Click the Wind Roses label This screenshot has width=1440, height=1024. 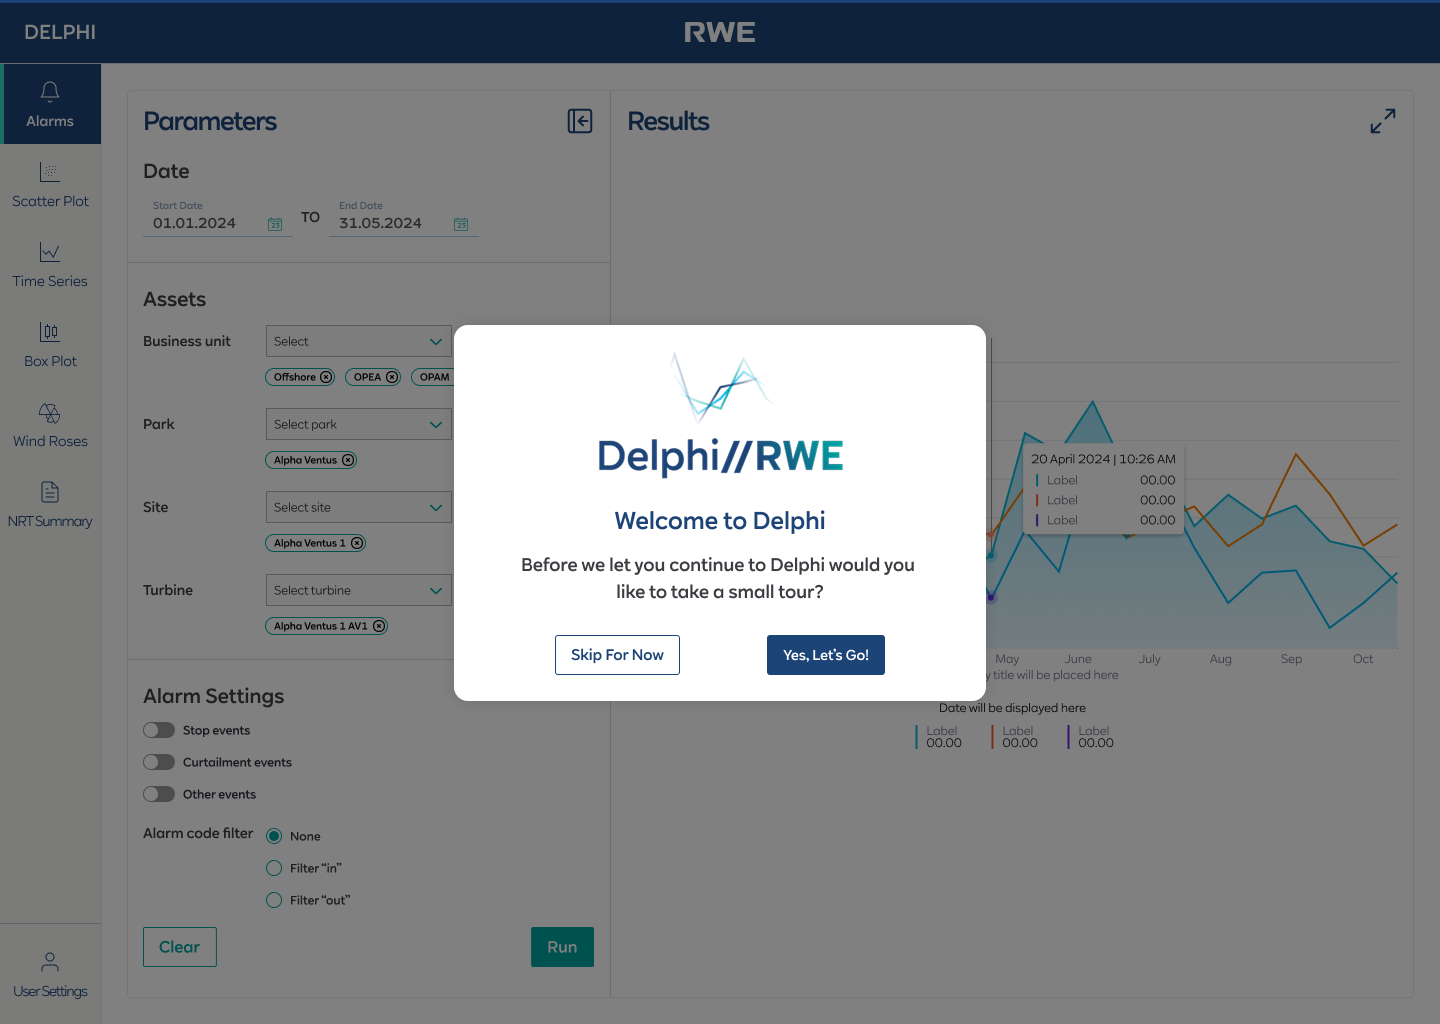[50, 441]
